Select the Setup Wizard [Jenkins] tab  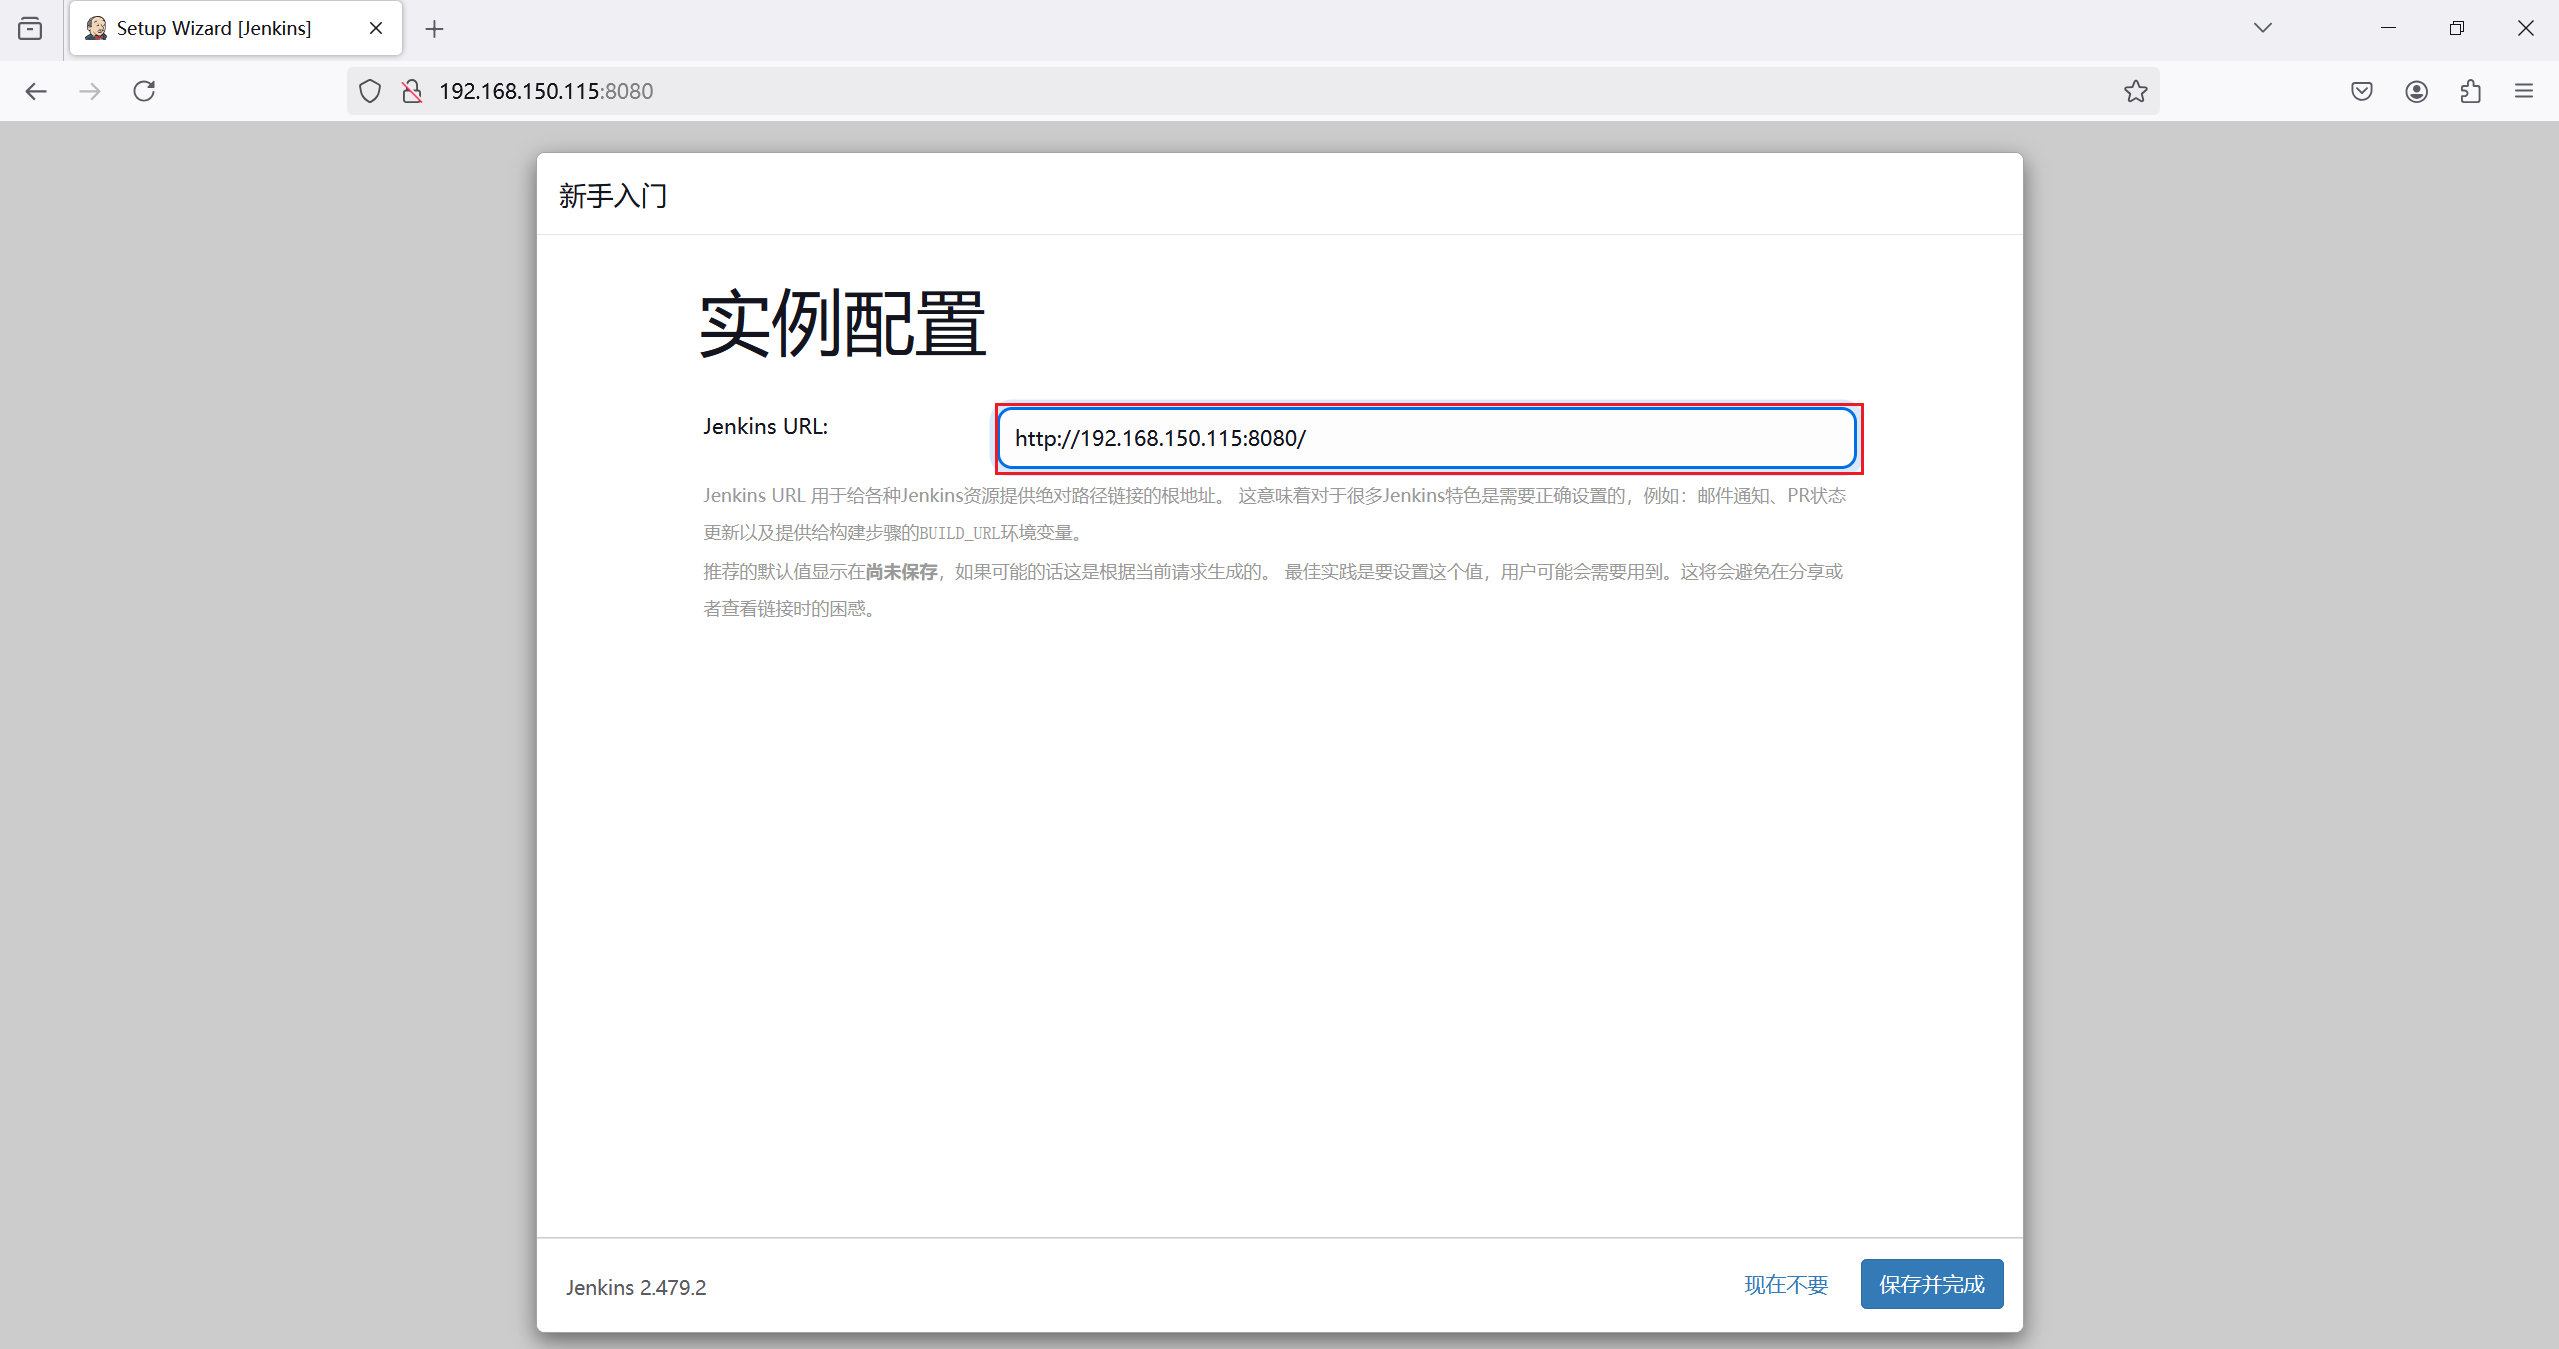(236, 28)
